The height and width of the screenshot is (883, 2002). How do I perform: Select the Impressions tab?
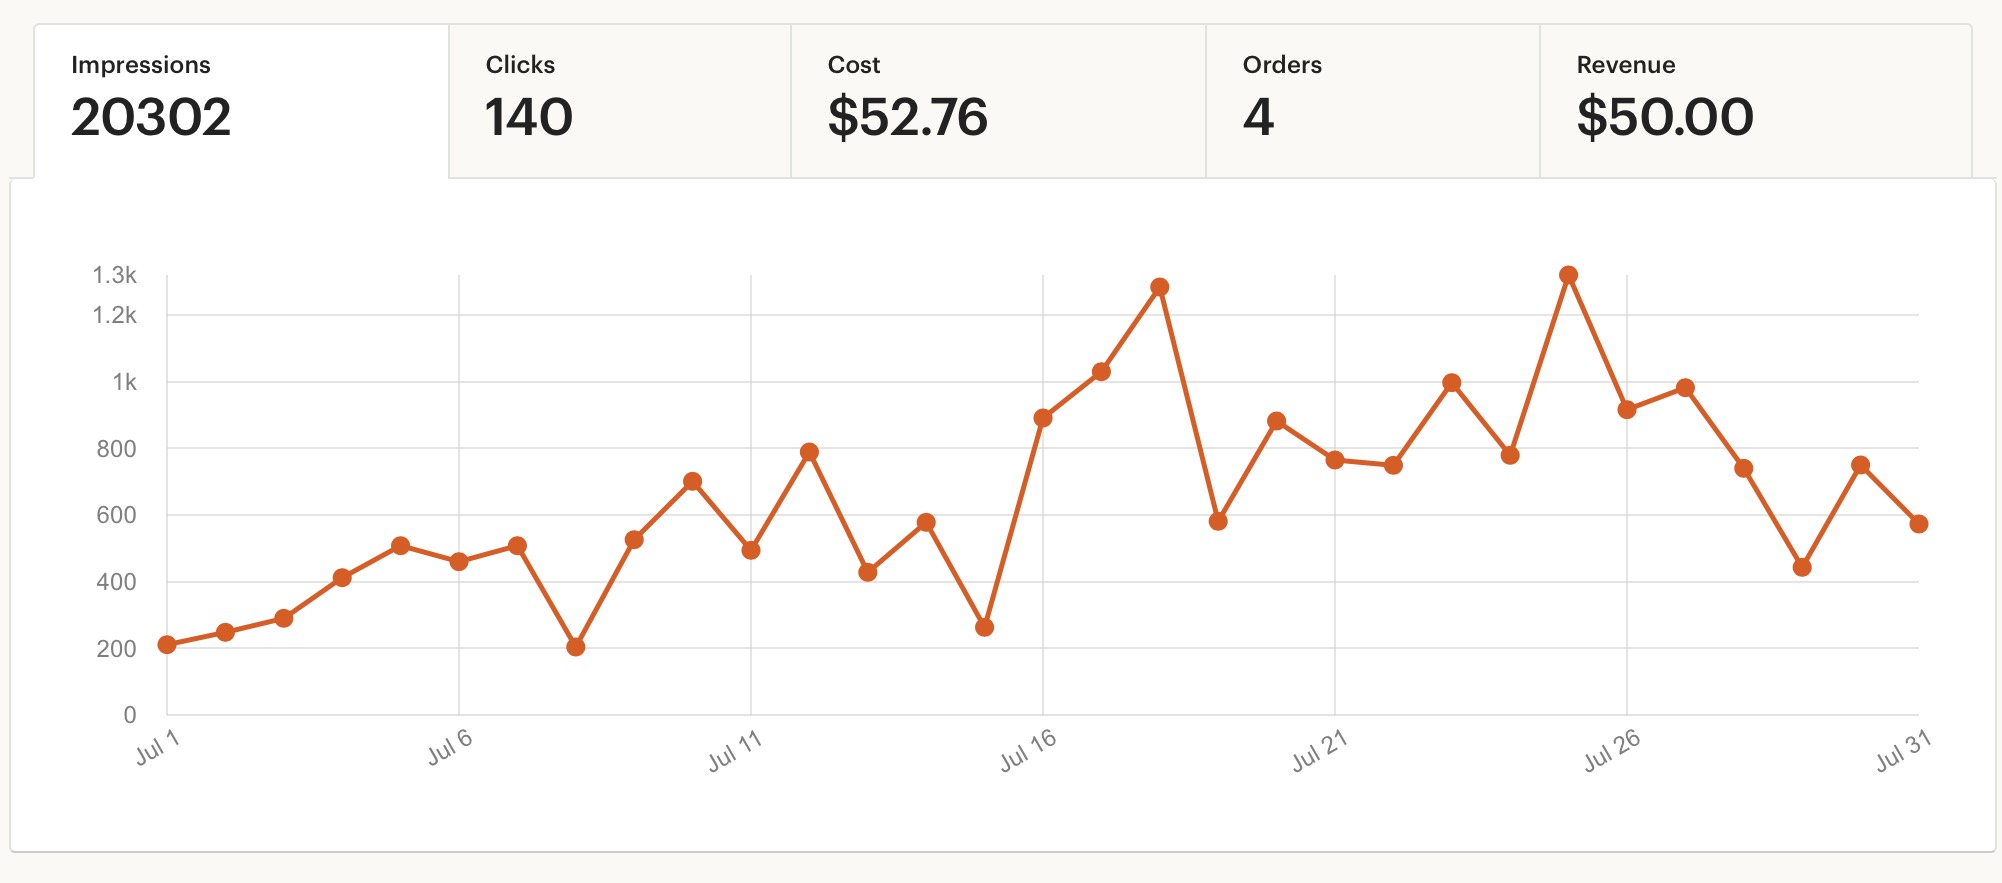pyautogui.click(x=242, y=102)
